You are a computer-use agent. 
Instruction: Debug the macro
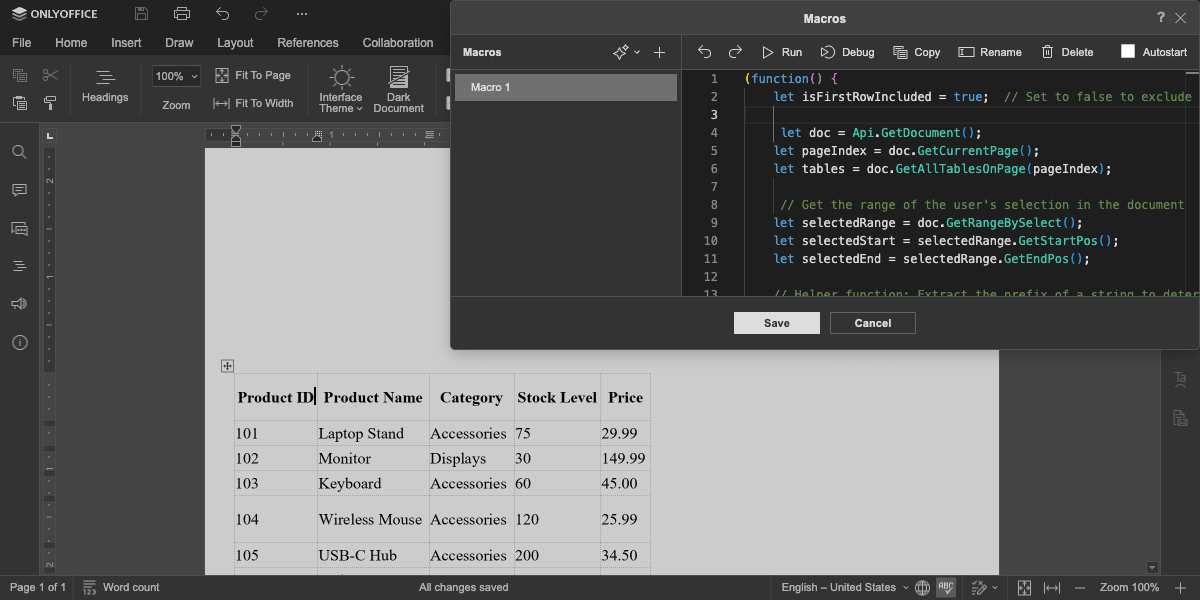point(847,52)
